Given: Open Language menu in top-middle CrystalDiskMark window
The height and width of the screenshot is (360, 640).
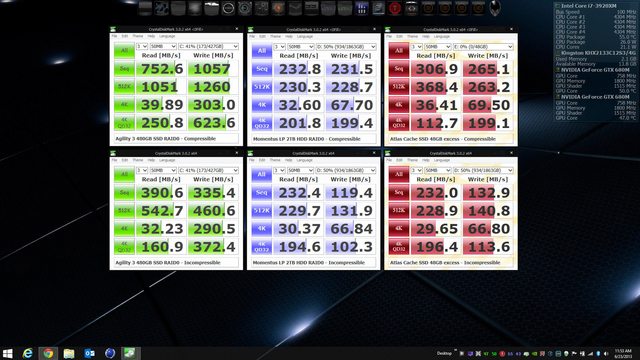Looking at the screenshot, I should point(304,36).
